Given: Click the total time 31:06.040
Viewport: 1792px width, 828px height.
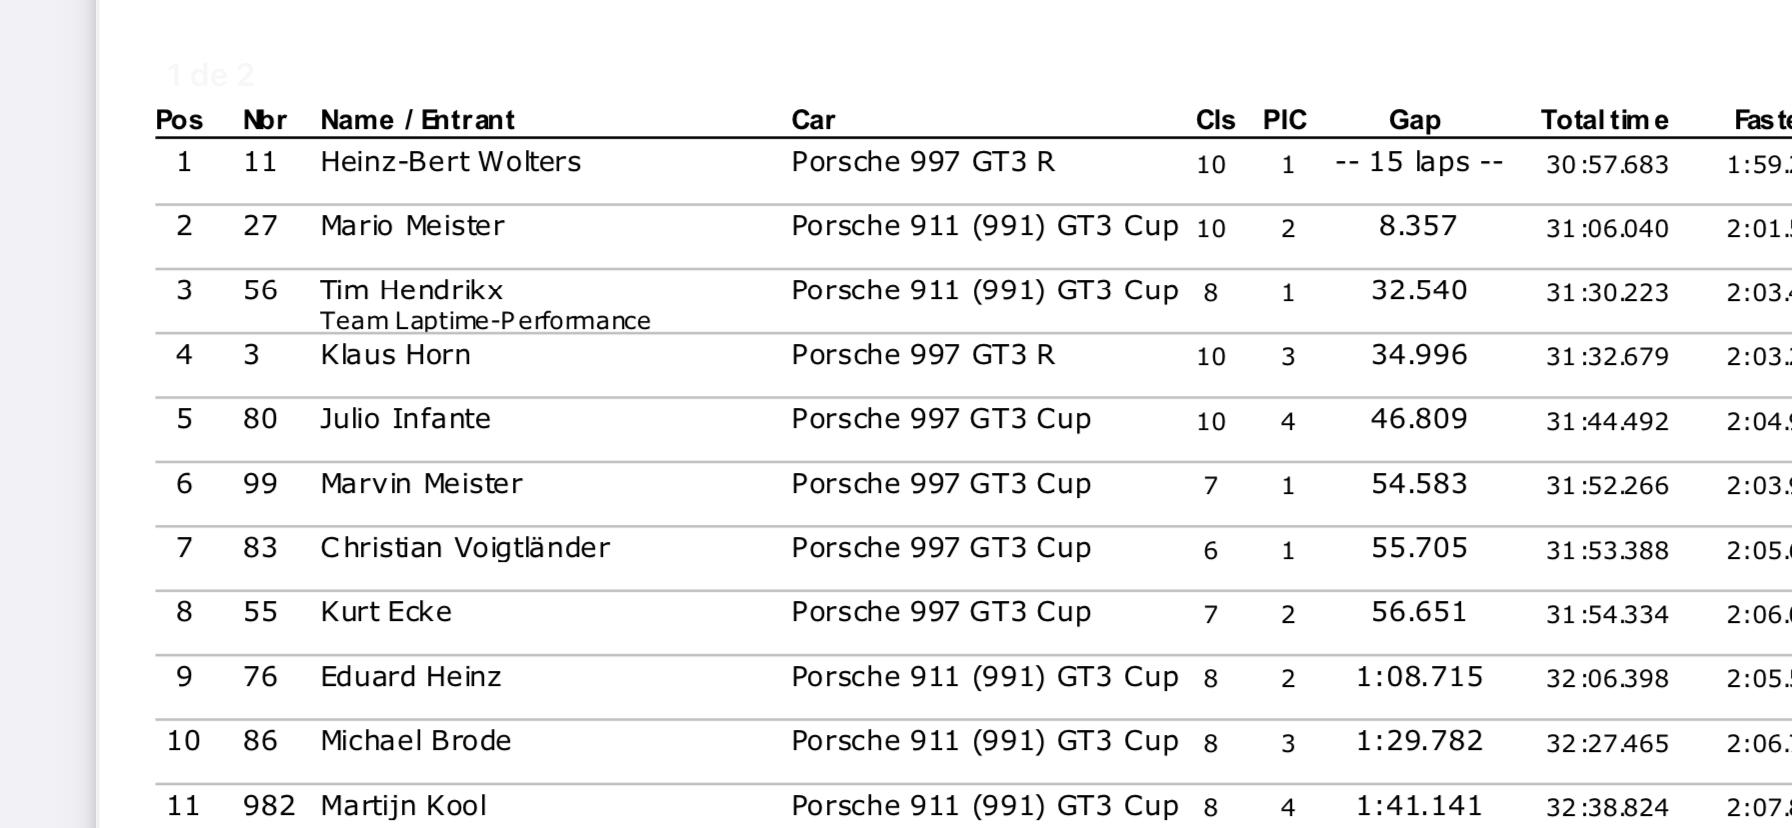Looking at the screenshot, I should coord(1607,229).
